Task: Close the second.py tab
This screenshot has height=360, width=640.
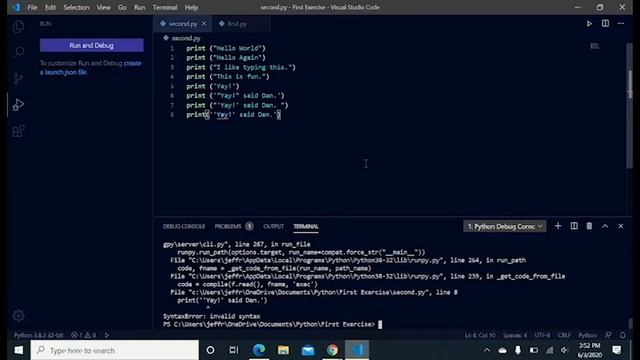Action: (x=204, y=24)
